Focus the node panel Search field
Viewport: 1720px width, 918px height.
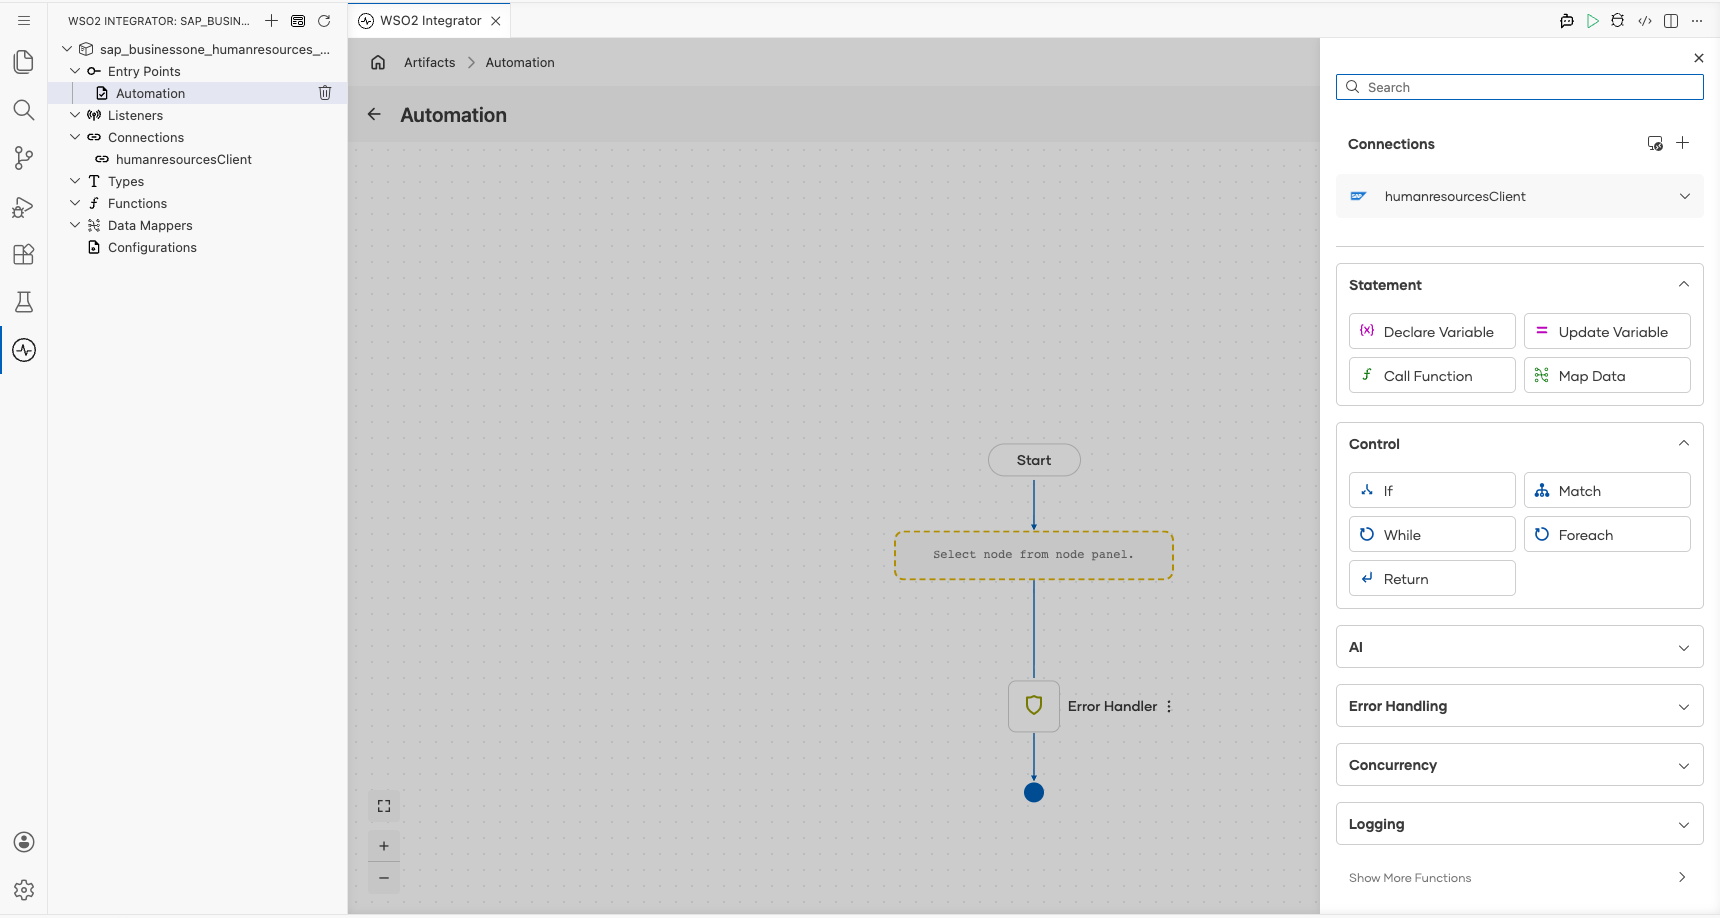[x=1520, y=87]
